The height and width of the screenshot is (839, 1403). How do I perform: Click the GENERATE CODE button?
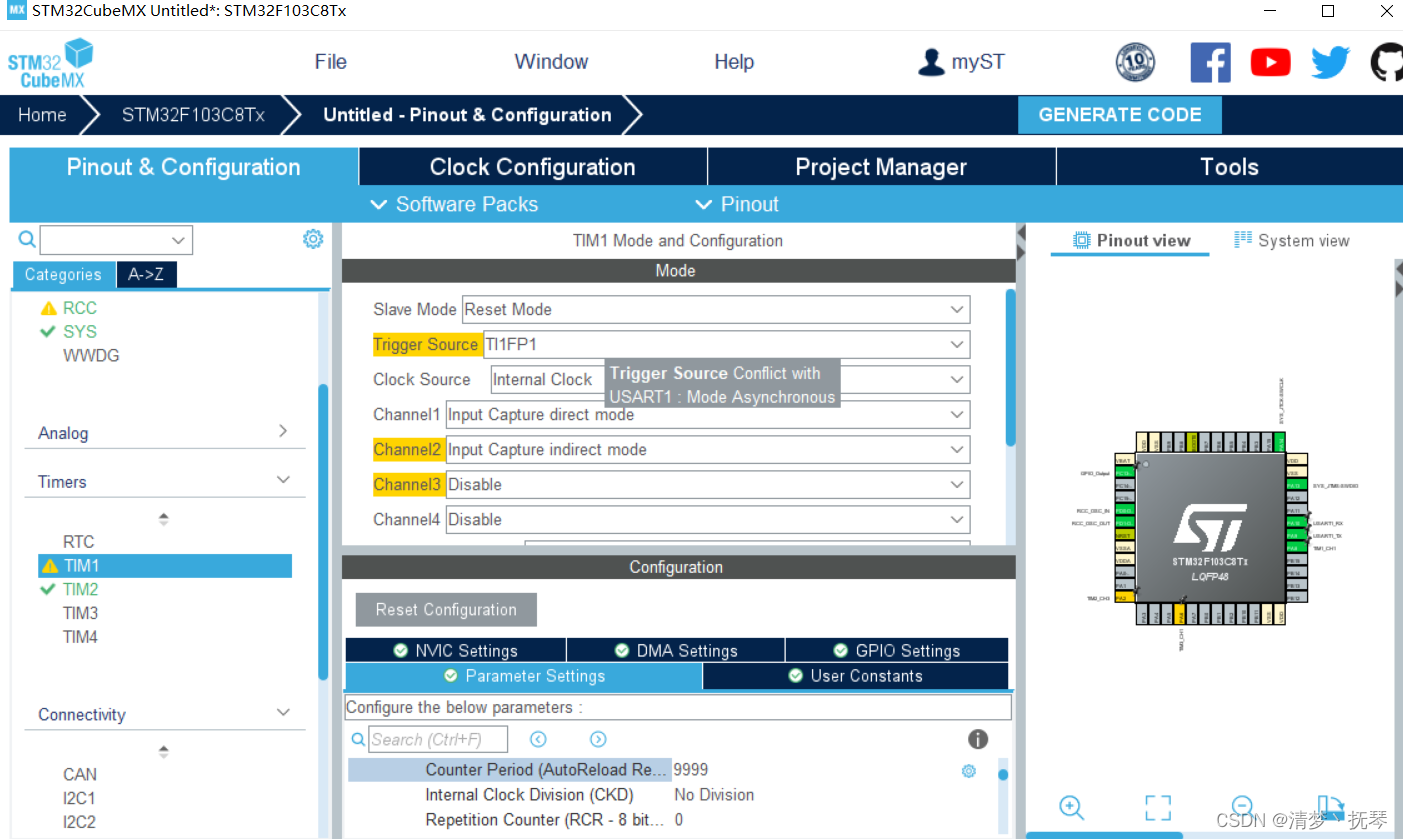pyautogui.click(x=1120, y=115)
